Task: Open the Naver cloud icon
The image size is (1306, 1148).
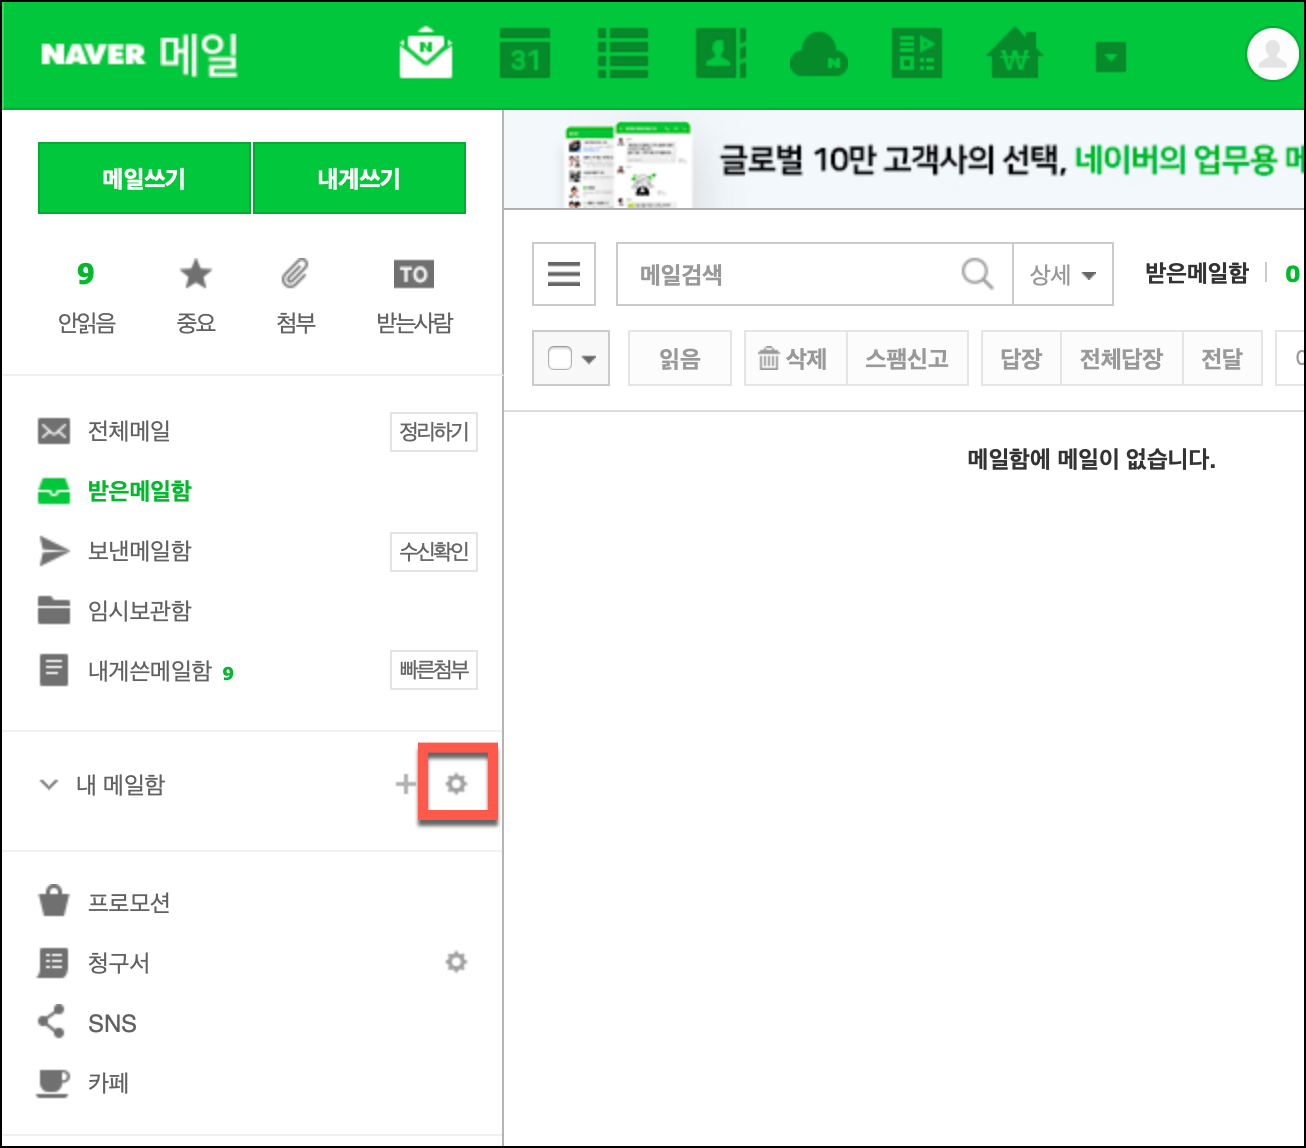Action: coord(819,56)
